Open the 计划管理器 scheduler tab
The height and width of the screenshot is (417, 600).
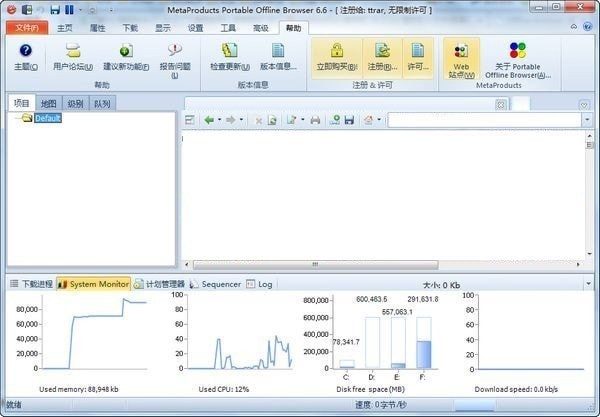159,284
